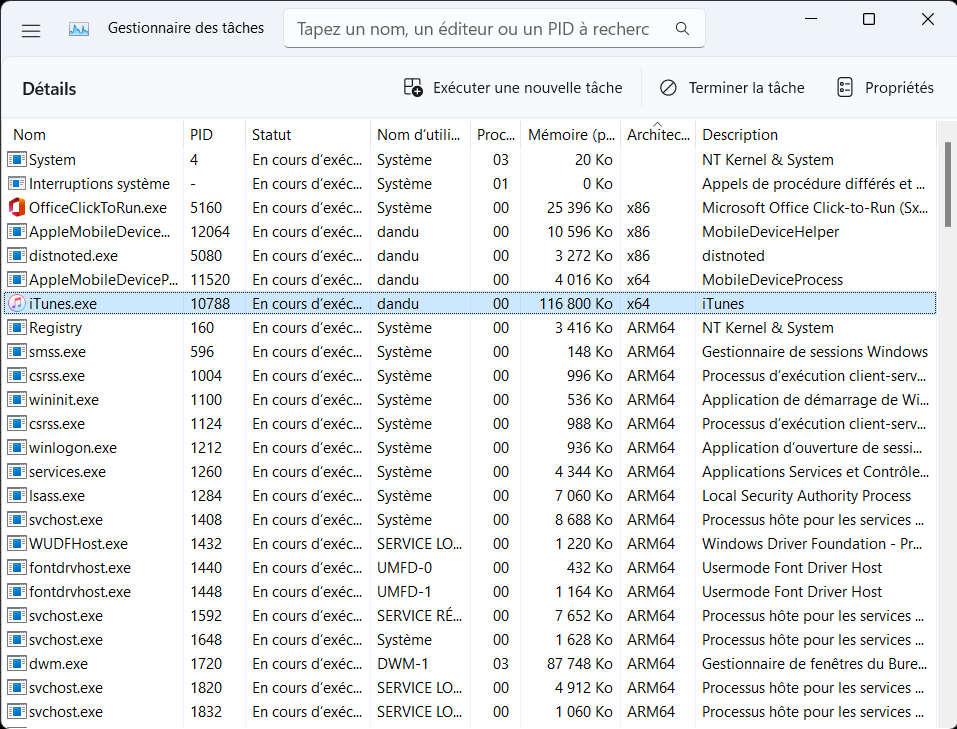The width and height of the screenshot is (957, 729).
Task: Click the wininit.exe process icon
Action: click(x=16, y=400)
